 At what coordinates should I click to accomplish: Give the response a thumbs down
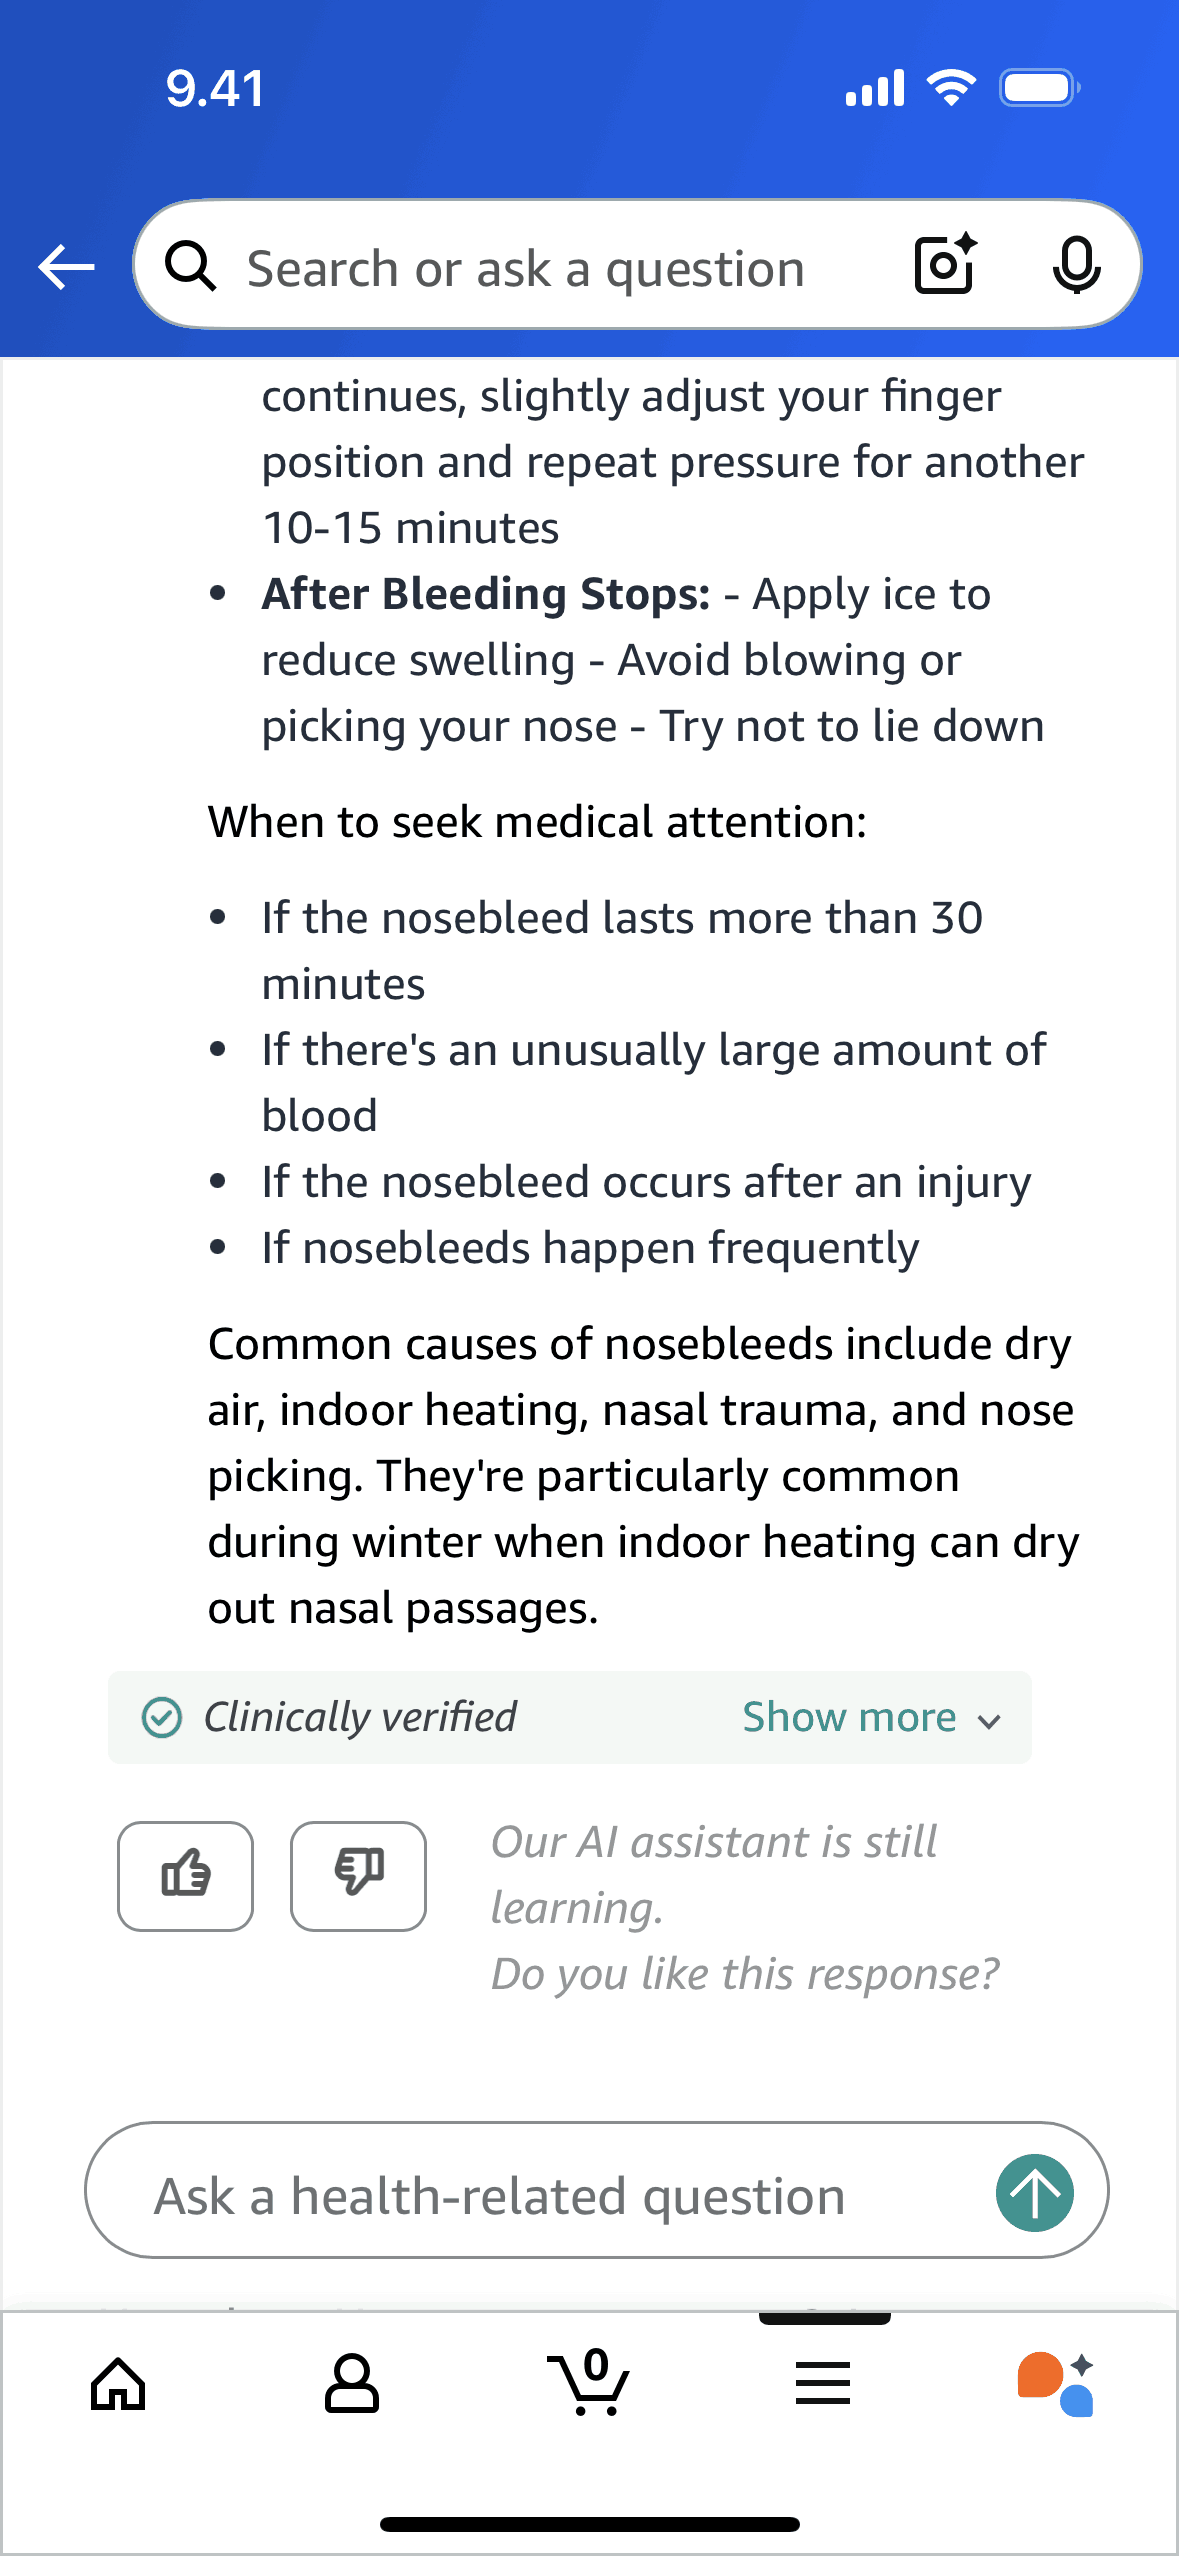[x=358, y=1875]
